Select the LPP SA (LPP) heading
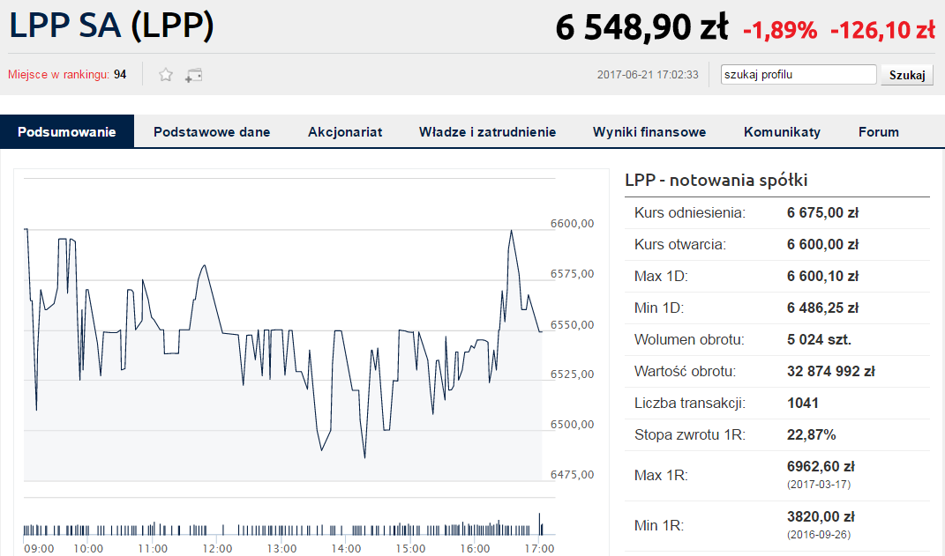 111,26
